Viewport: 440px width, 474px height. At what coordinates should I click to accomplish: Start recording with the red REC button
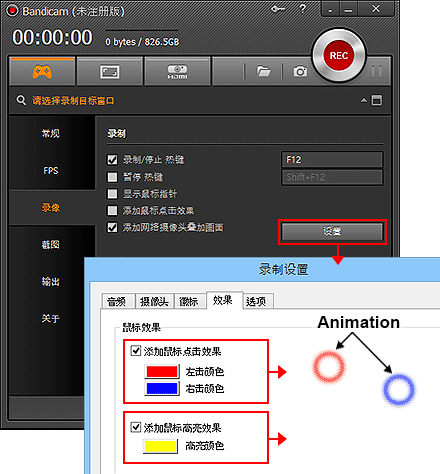coord(339,55)
